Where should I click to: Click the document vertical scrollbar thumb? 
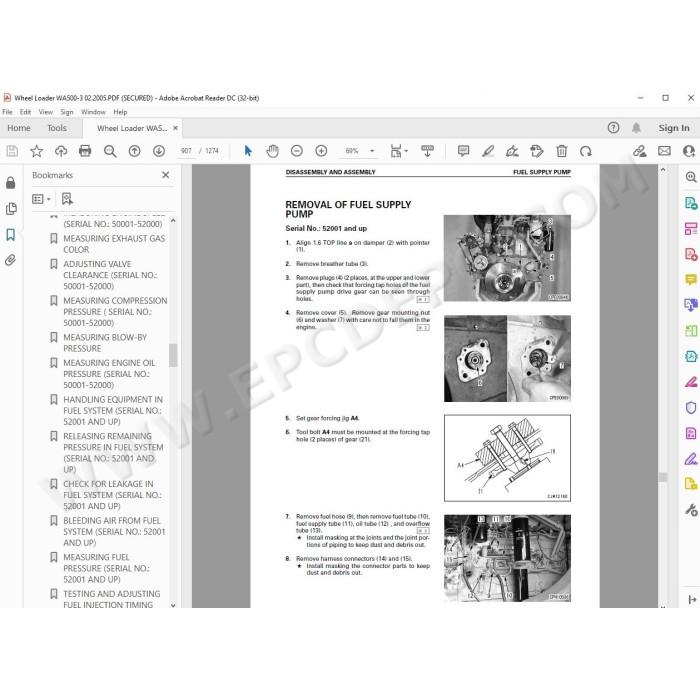(x=663, y=477)
